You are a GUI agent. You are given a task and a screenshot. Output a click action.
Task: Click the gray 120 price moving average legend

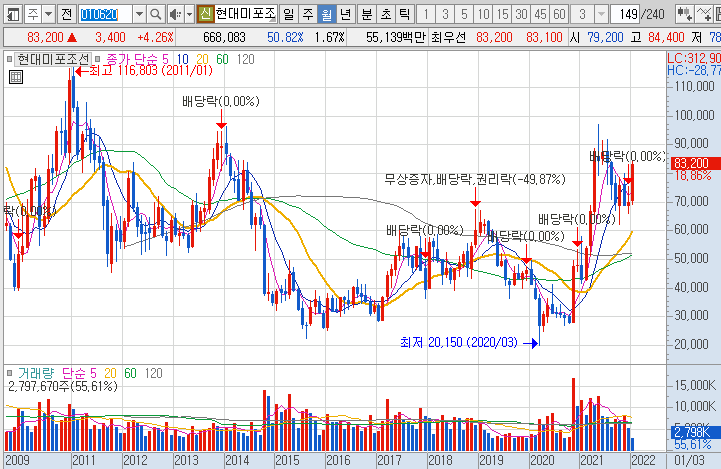click(246, 59)
